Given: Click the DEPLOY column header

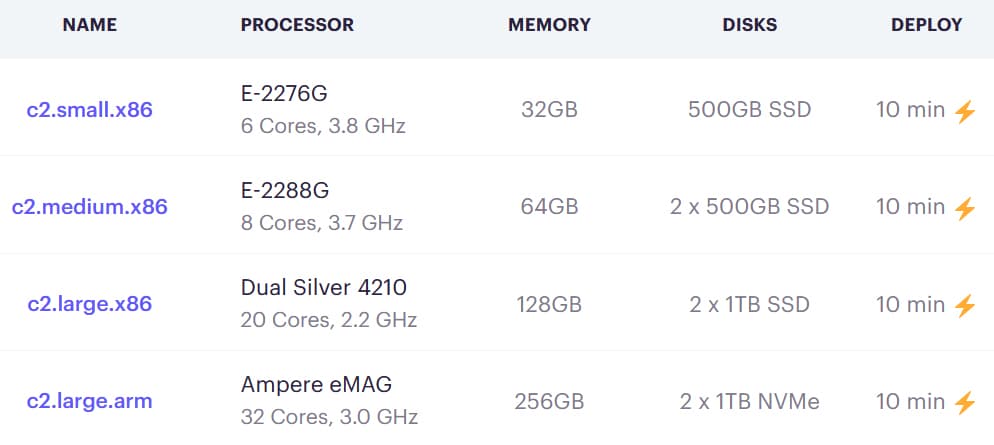Looking at the screenshot, I should (x=926, y=25).
